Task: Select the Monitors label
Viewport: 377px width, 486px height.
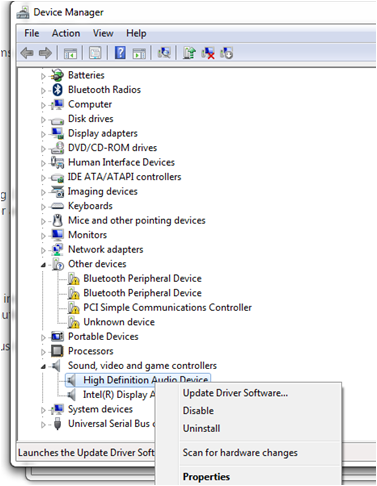Action: click(x=87, y=235)
